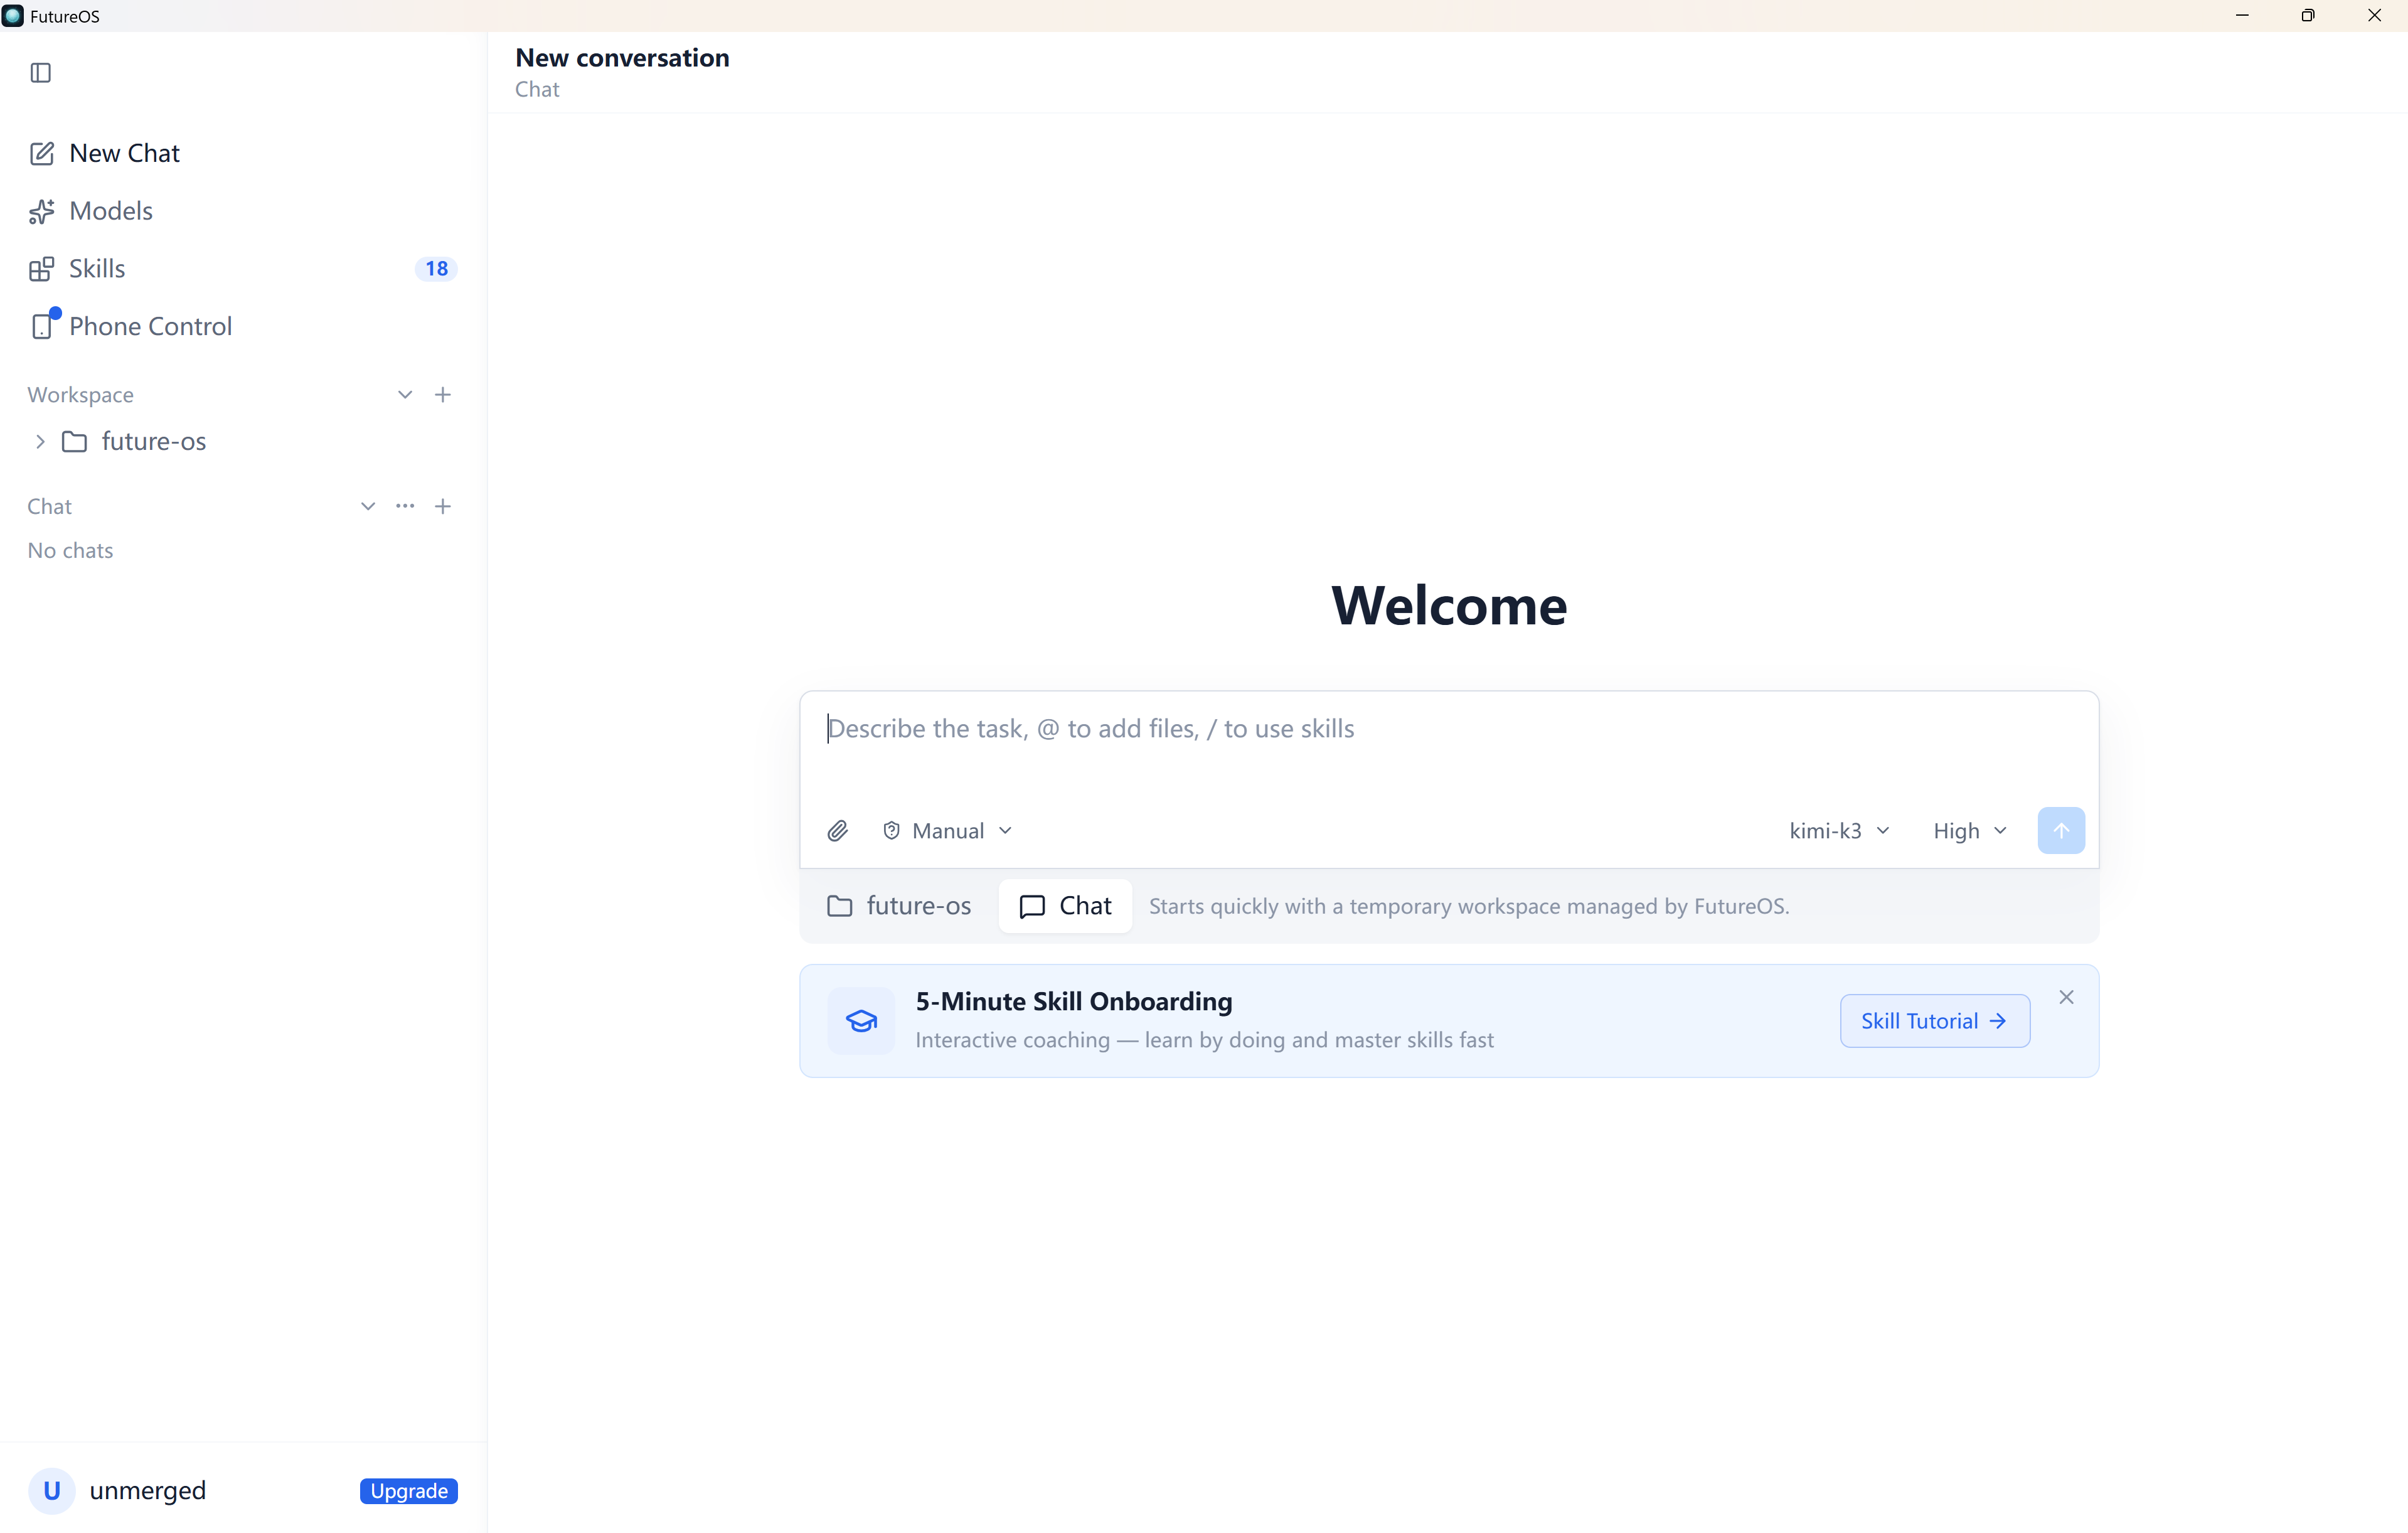The image size is (2408, 1533).
Task: Open the kimi-k3 model dropdown
Action: [x=1839, y=831]
